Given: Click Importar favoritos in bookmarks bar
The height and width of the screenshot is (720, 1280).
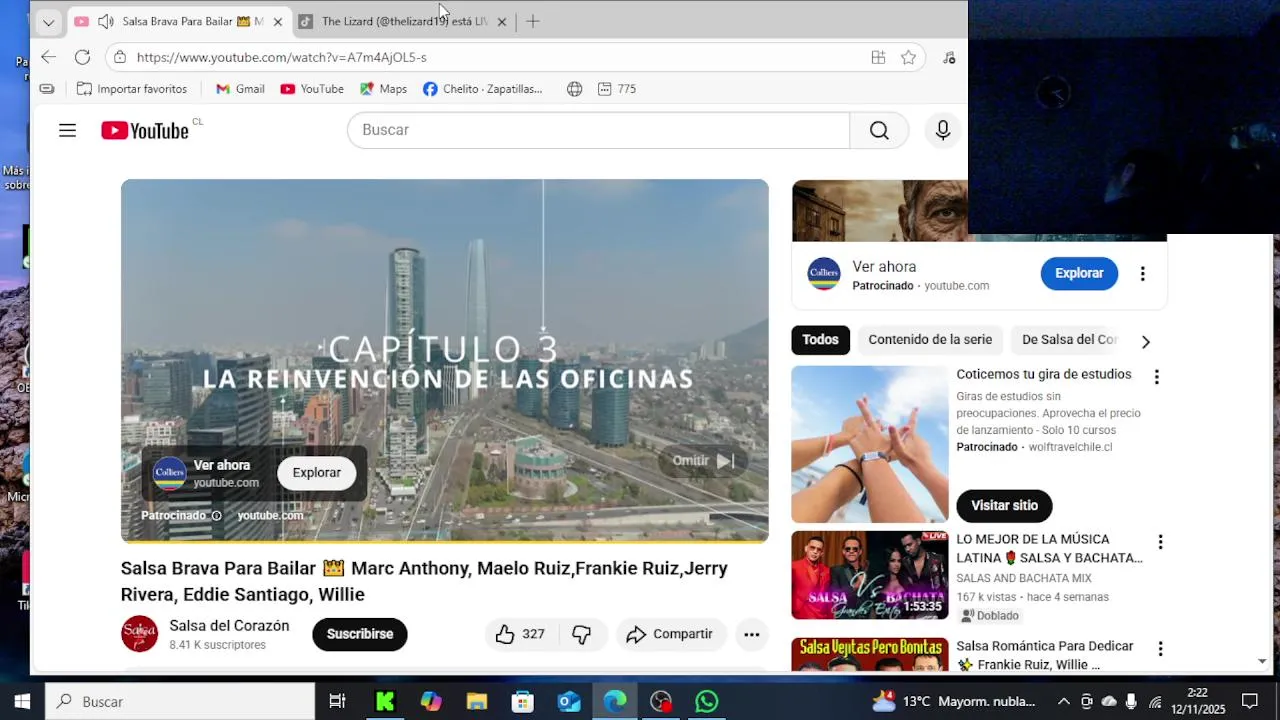Looking at the screenshot, I should (132, 89).
